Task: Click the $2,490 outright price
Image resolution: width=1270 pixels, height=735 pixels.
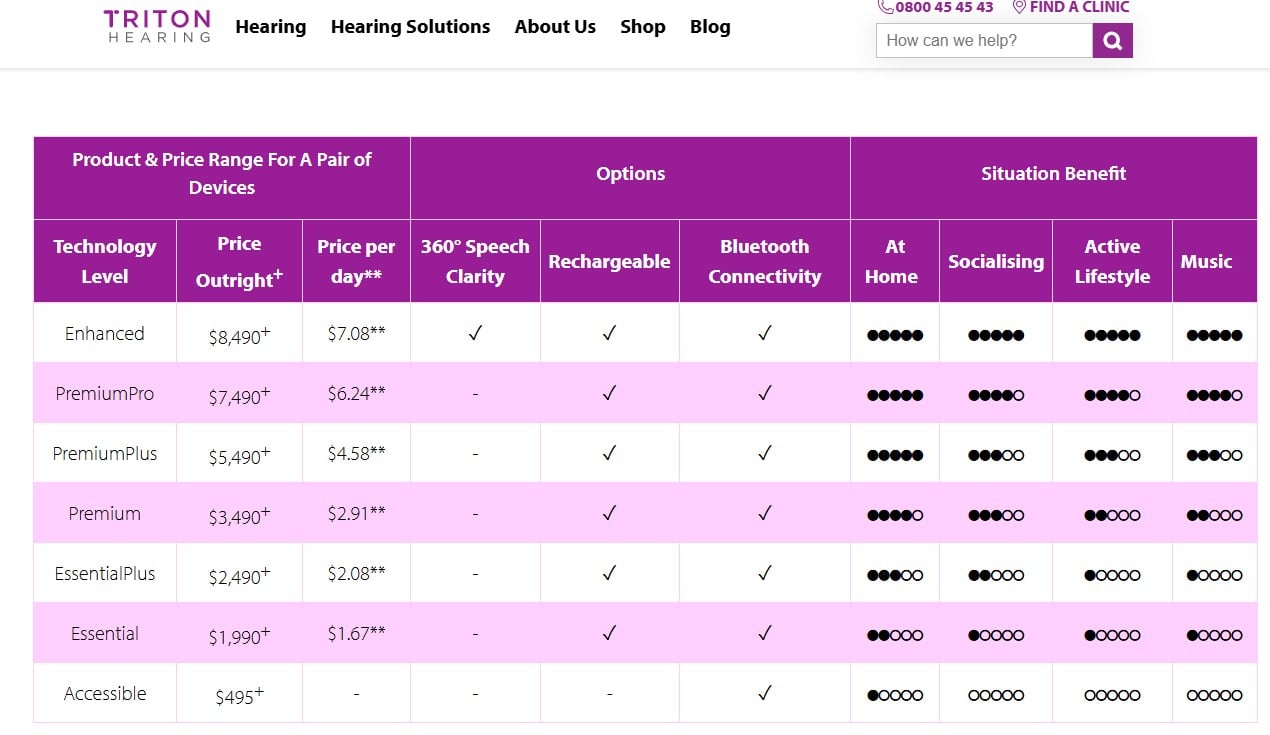Action: (x=239, y=576)
